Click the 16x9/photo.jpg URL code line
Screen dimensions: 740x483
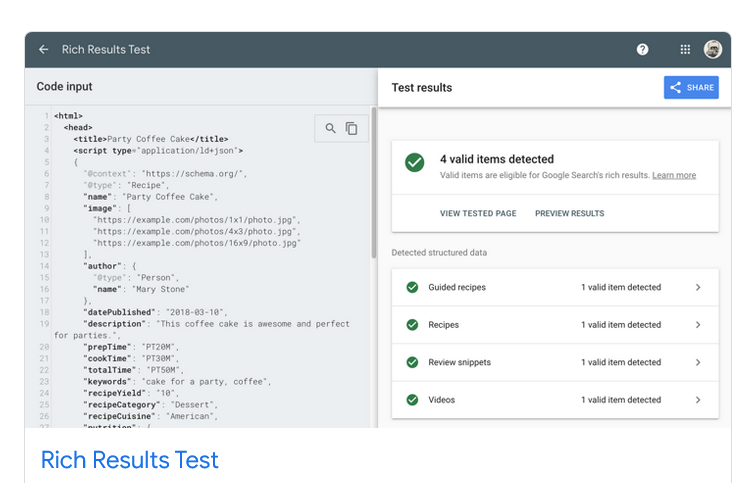(x=197, y=243)
